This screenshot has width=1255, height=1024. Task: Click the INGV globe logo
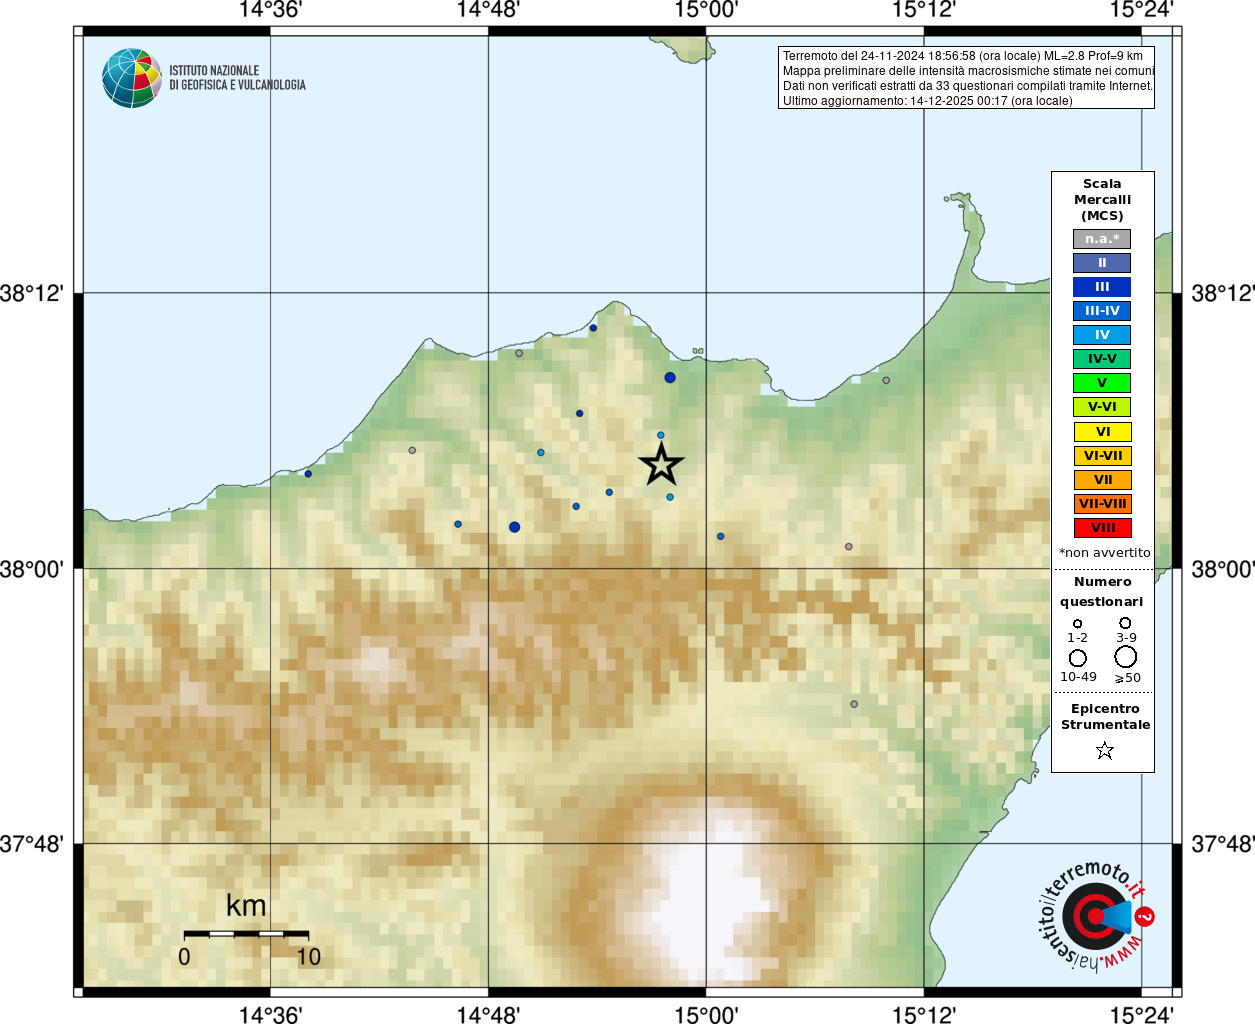pyautogui.click(x=132, y=78)
